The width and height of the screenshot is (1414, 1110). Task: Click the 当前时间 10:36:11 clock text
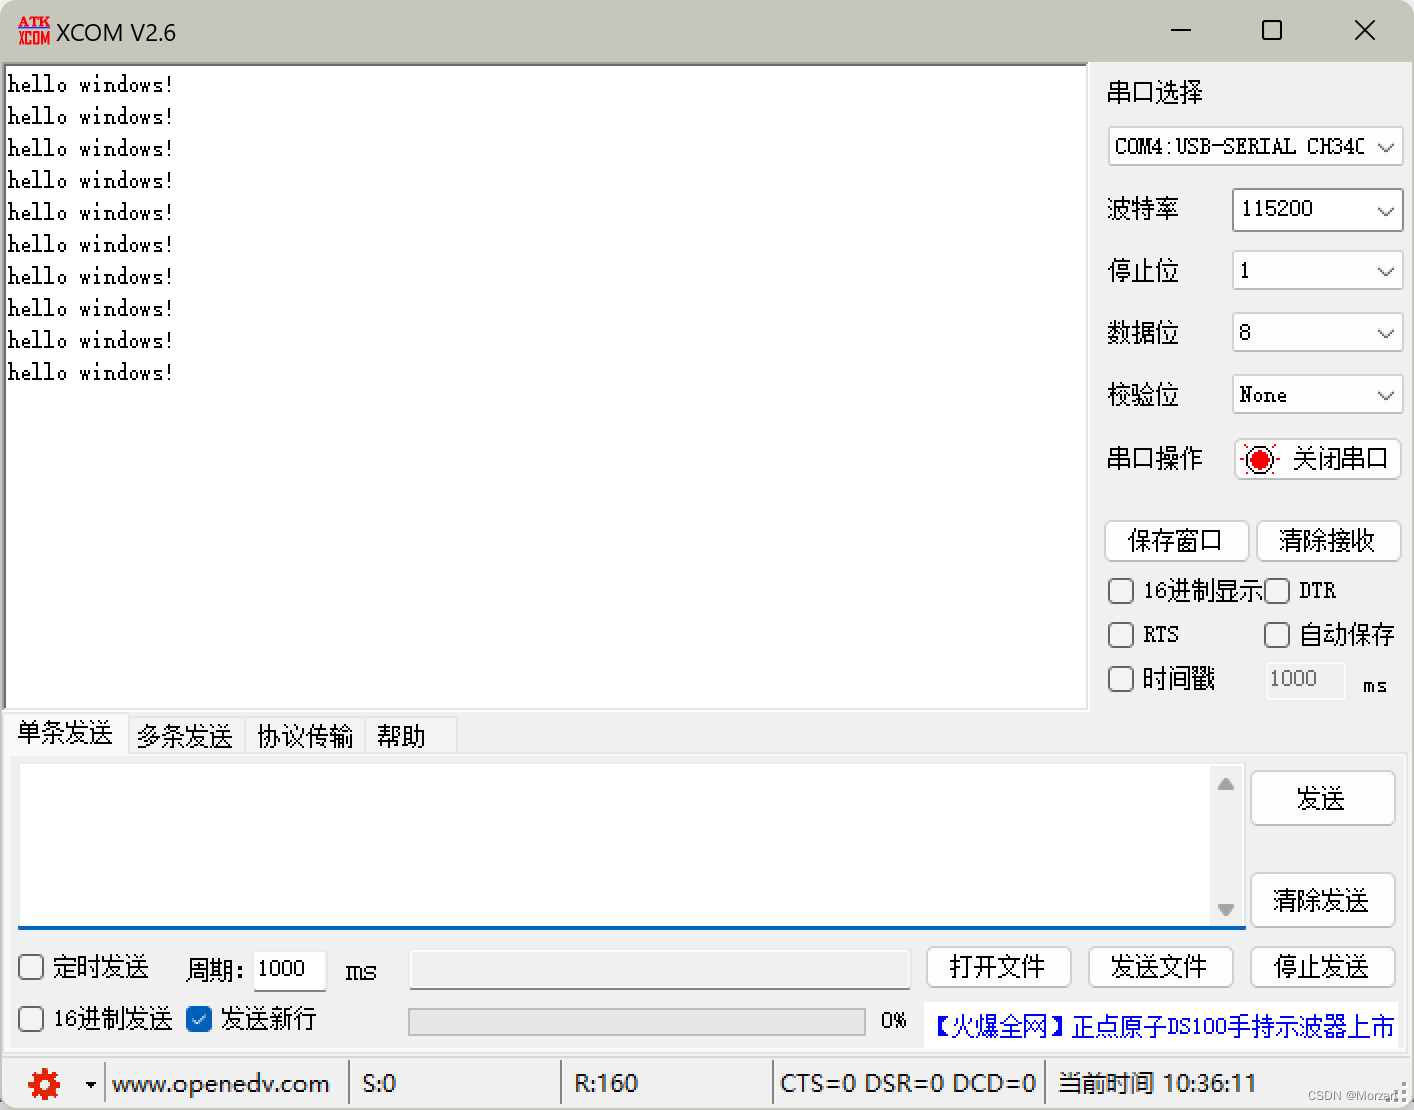click(1157, 1084)
